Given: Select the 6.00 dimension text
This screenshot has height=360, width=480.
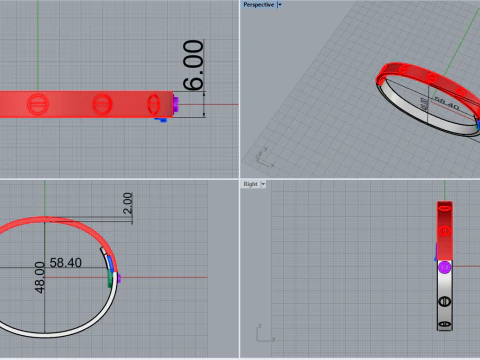Looking at the screenshot, I should pyautogui.click(x=193, y=65).
